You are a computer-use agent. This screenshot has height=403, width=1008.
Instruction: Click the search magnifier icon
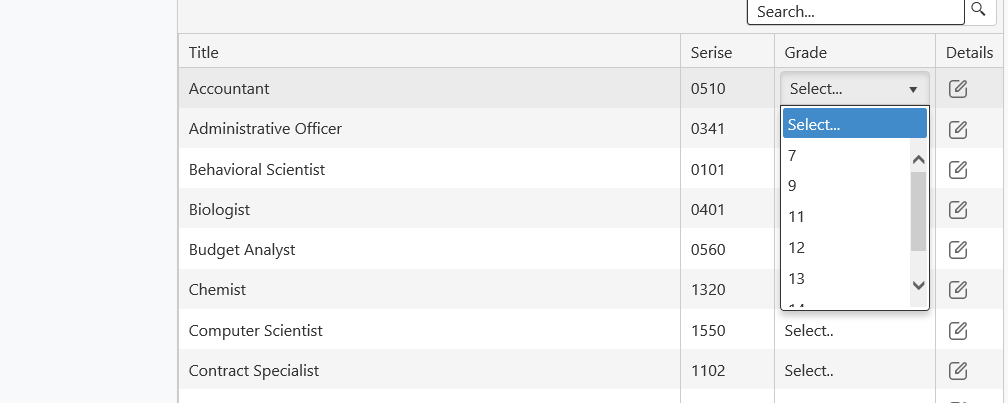[978, 10]
